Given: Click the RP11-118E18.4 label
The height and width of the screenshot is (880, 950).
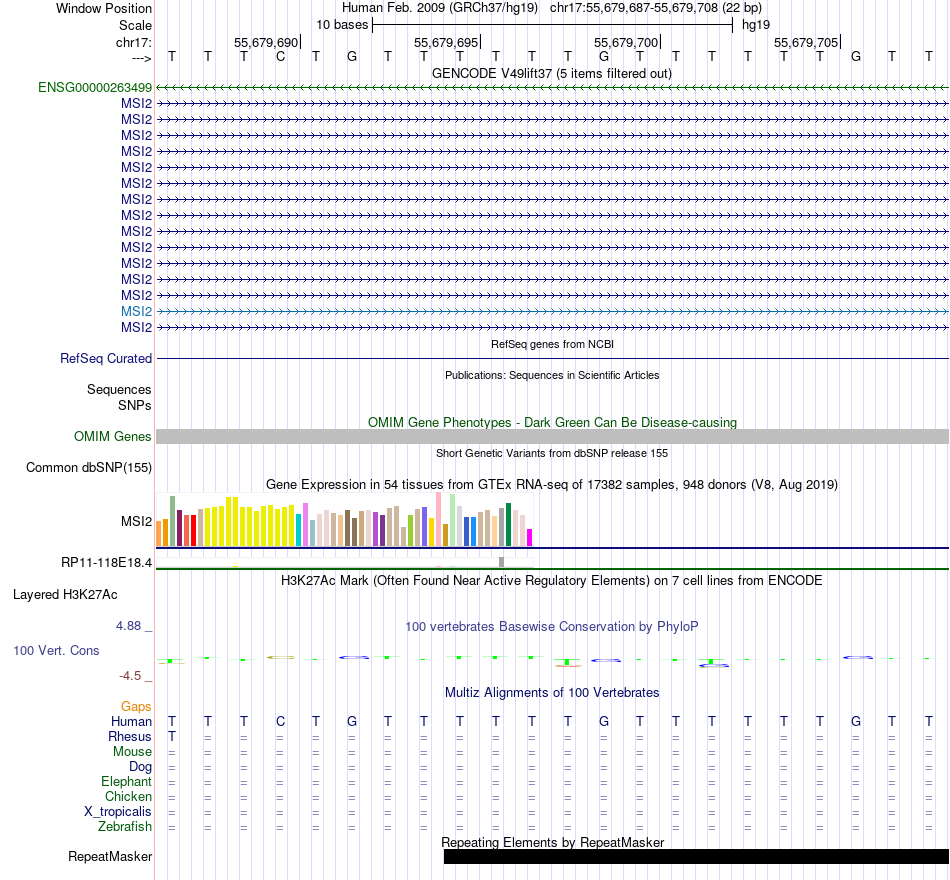Looking at the screenshot, I should click(x=106, y=562).
